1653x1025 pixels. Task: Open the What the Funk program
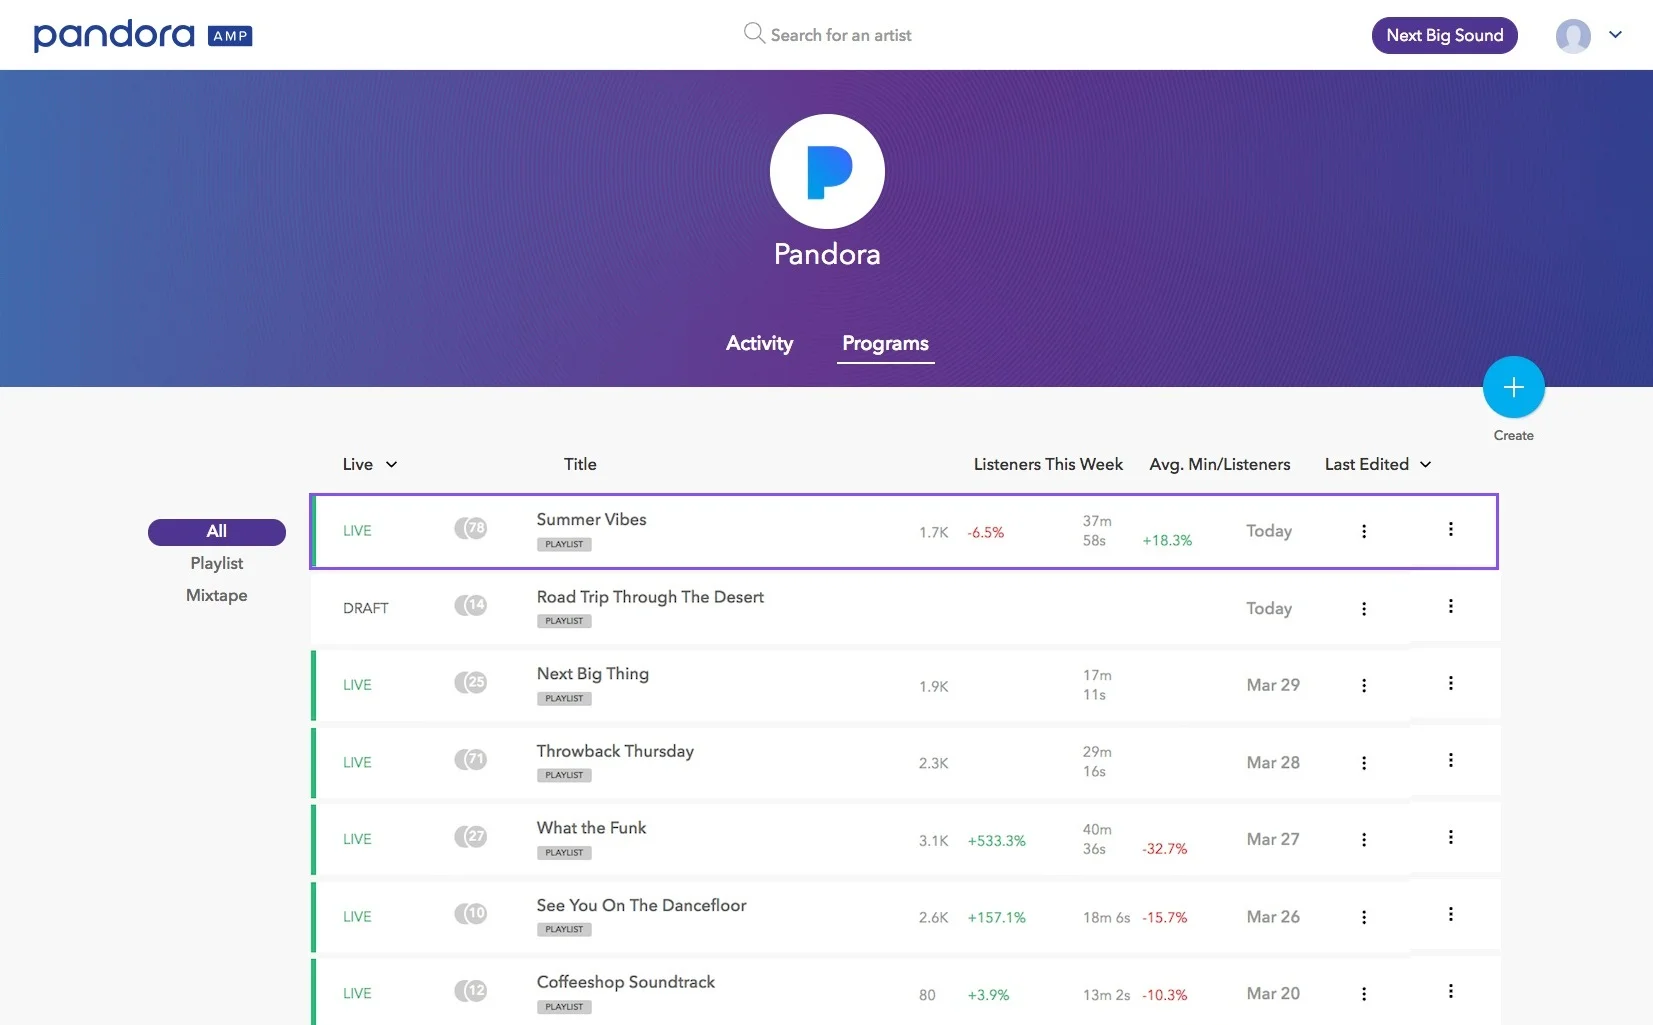click(591, 828)
